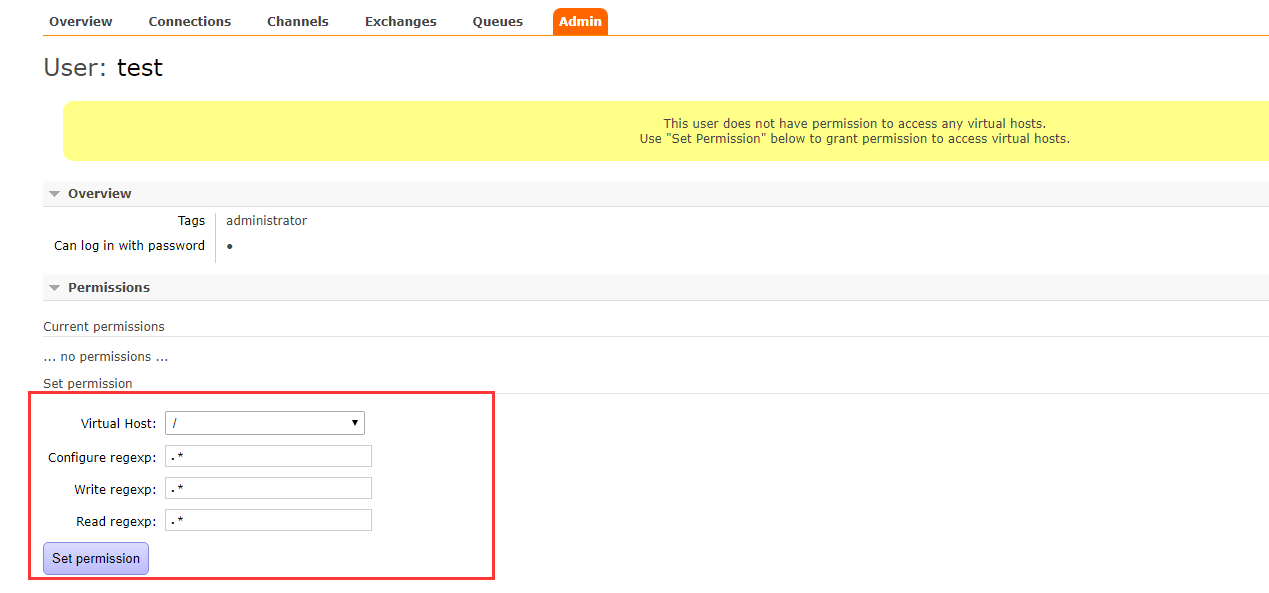Select the Read regexp input box
Viewport: 1269px width, 593px height.
point(268,520)
